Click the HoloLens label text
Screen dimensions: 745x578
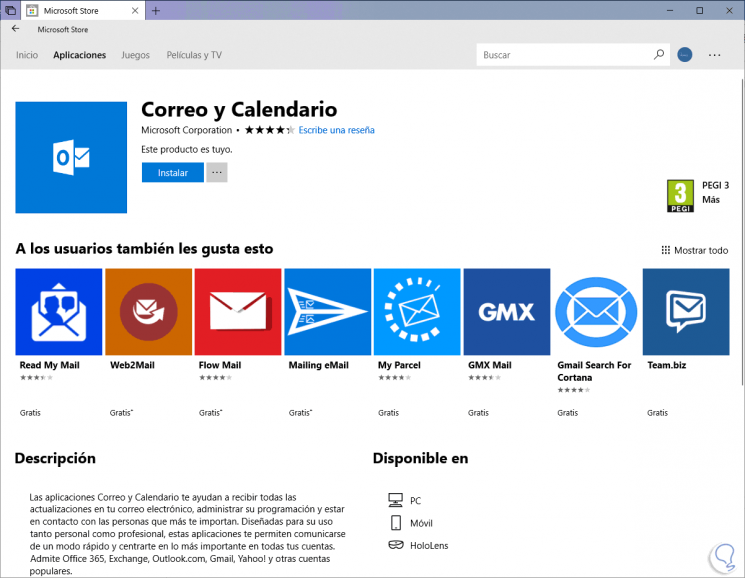[429, 546]
